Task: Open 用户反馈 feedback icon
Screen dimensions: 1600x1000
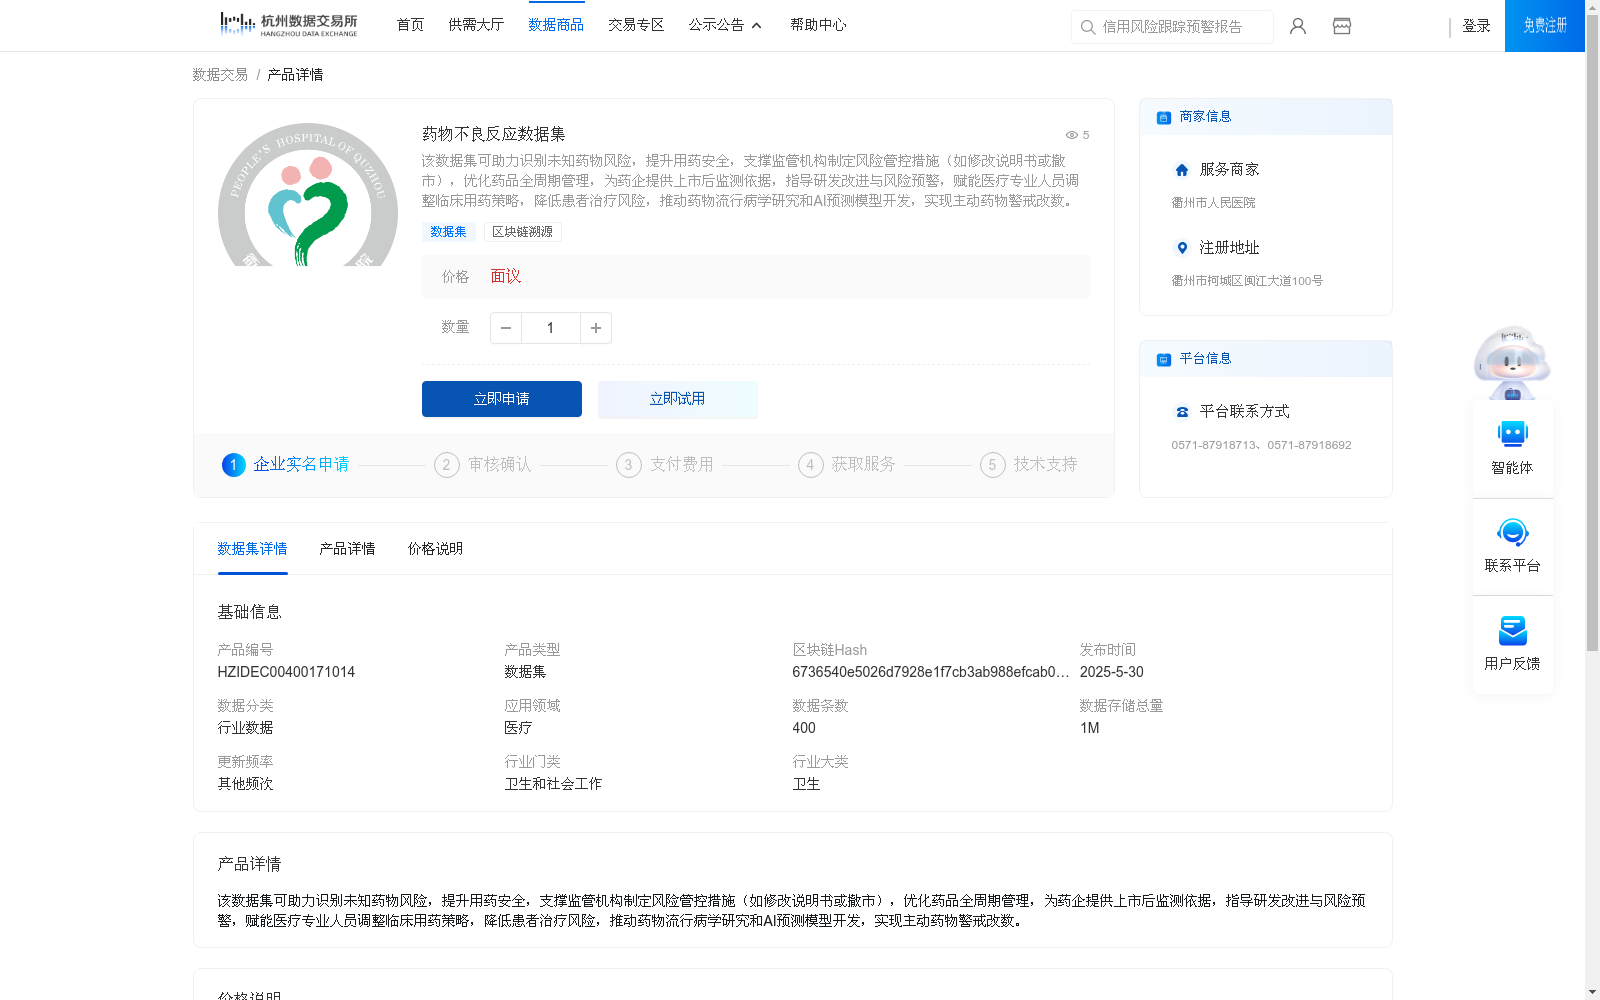Action: click(1513, 631)
